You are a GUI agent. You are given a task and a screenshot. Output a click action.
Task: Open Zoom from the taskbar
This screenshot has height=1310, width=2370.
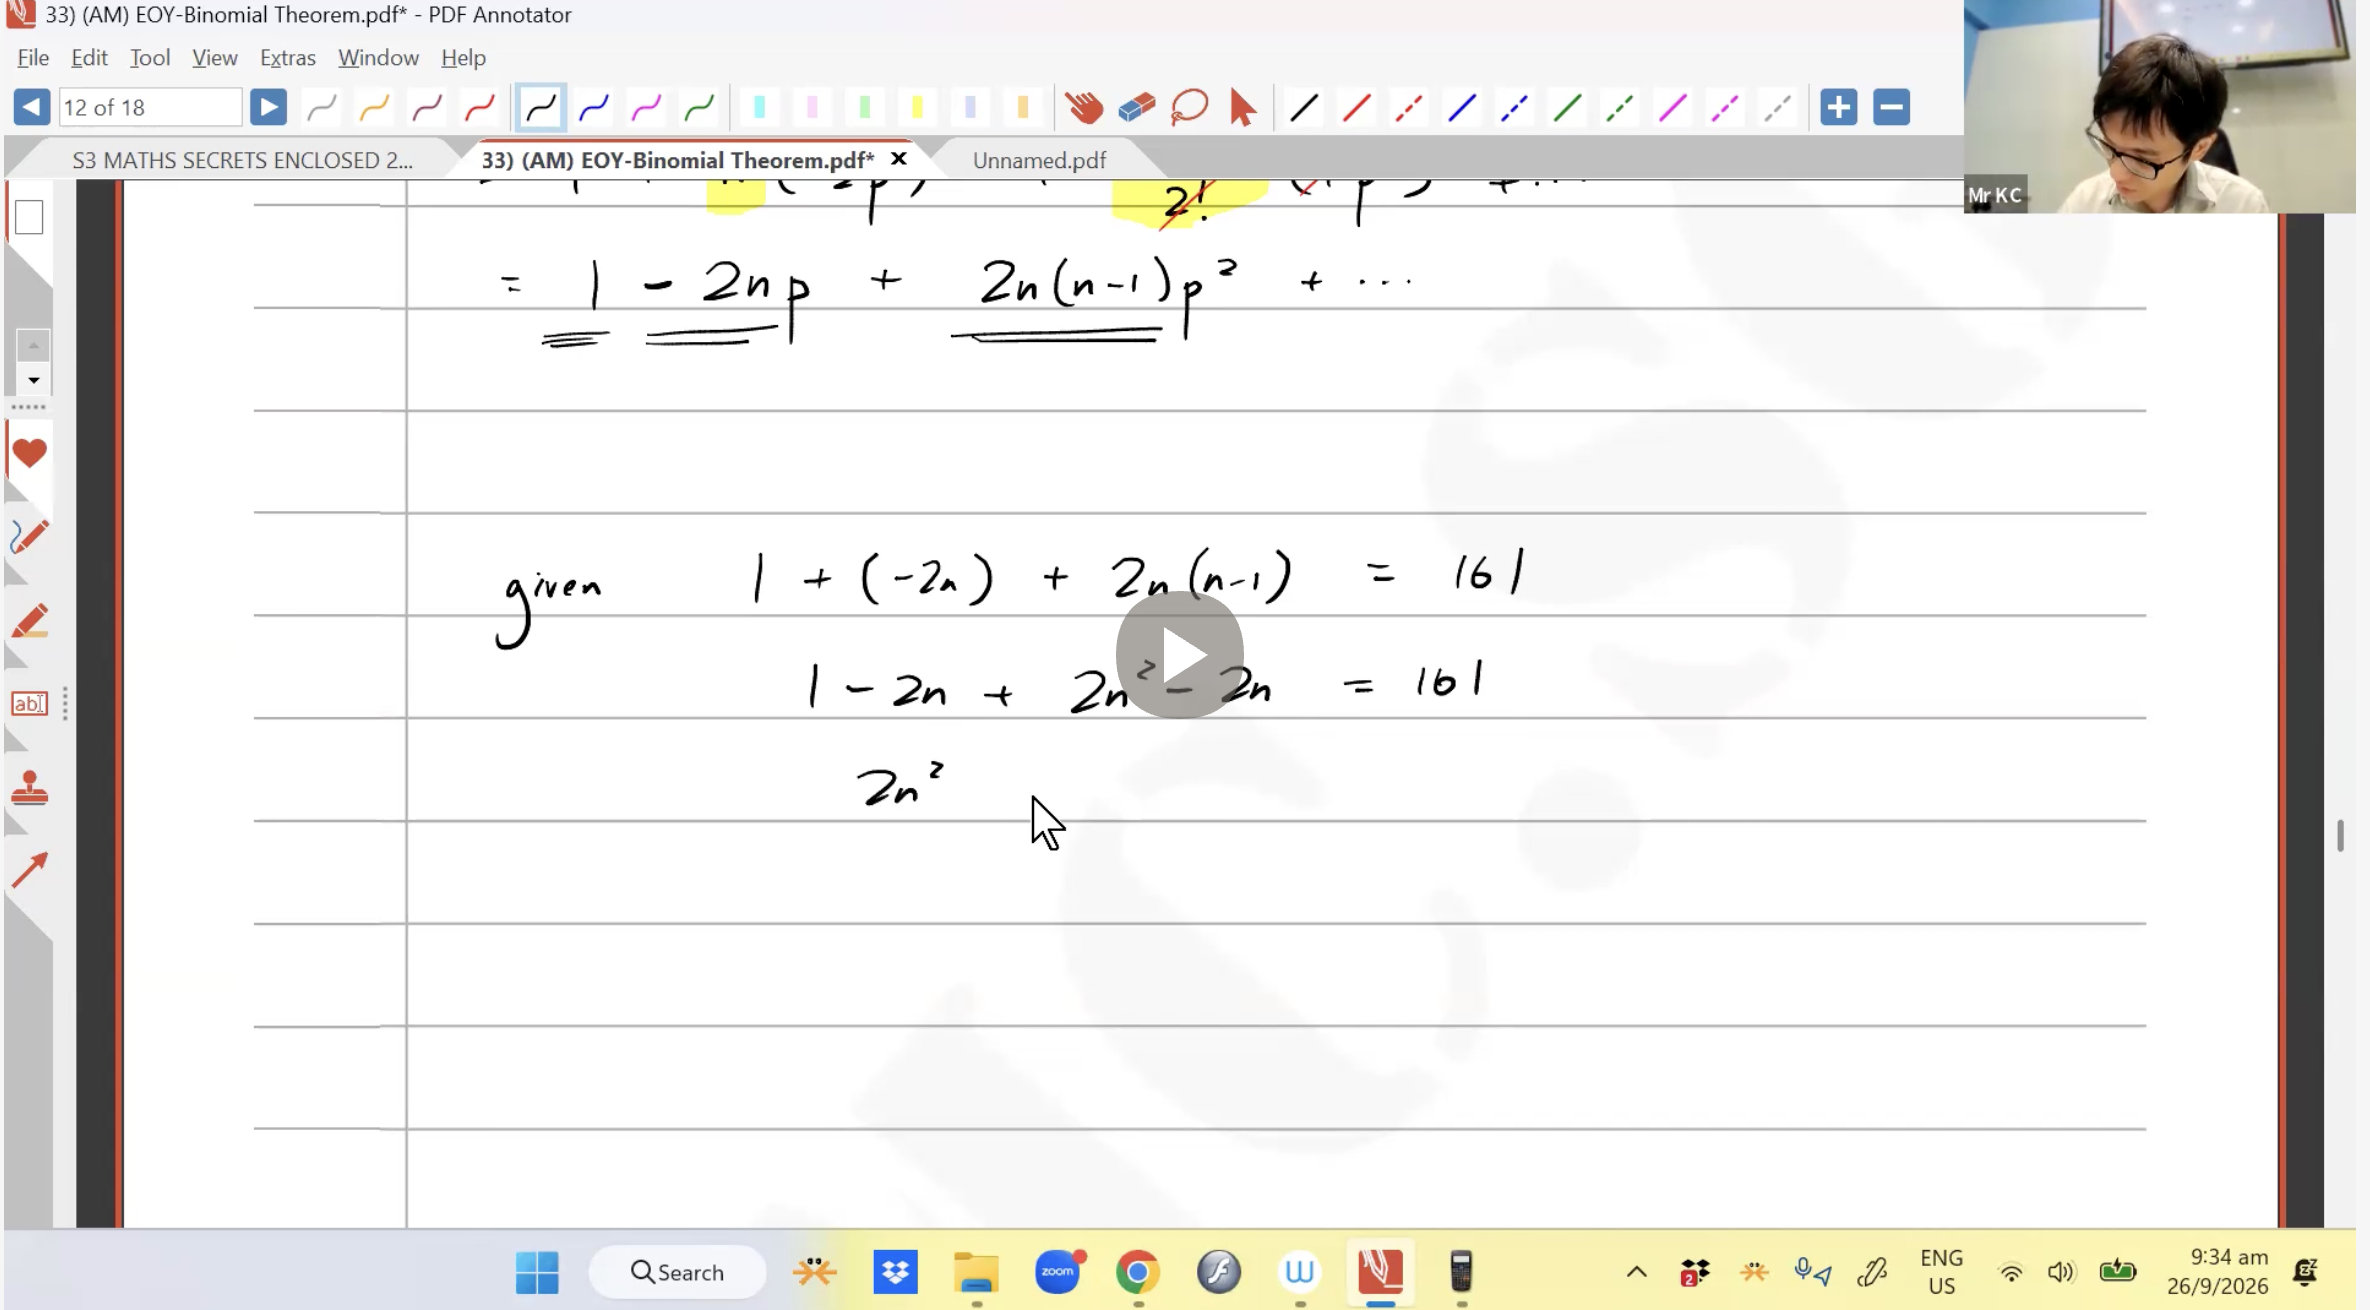1058,1272
